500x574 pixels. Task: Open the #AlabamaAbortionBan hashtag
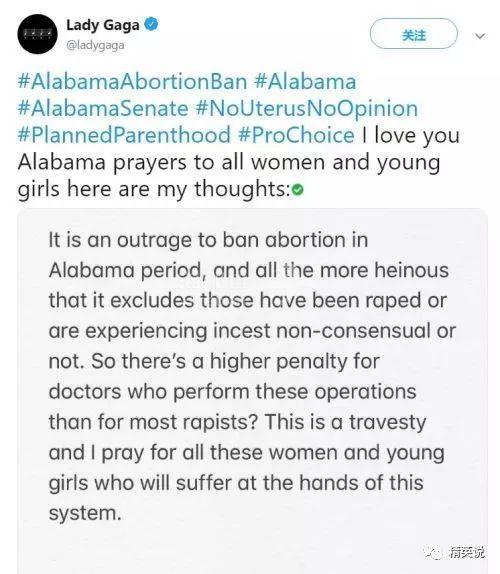(132, 81)
